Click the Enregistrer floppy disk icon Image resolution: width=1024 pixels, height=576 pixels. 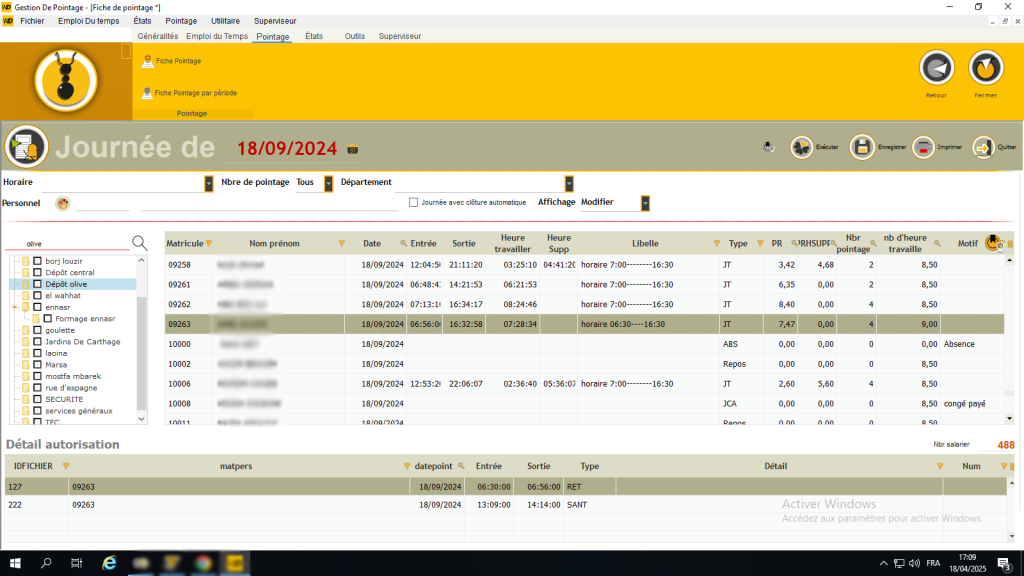pyautogui.click(x=862, y=147)
